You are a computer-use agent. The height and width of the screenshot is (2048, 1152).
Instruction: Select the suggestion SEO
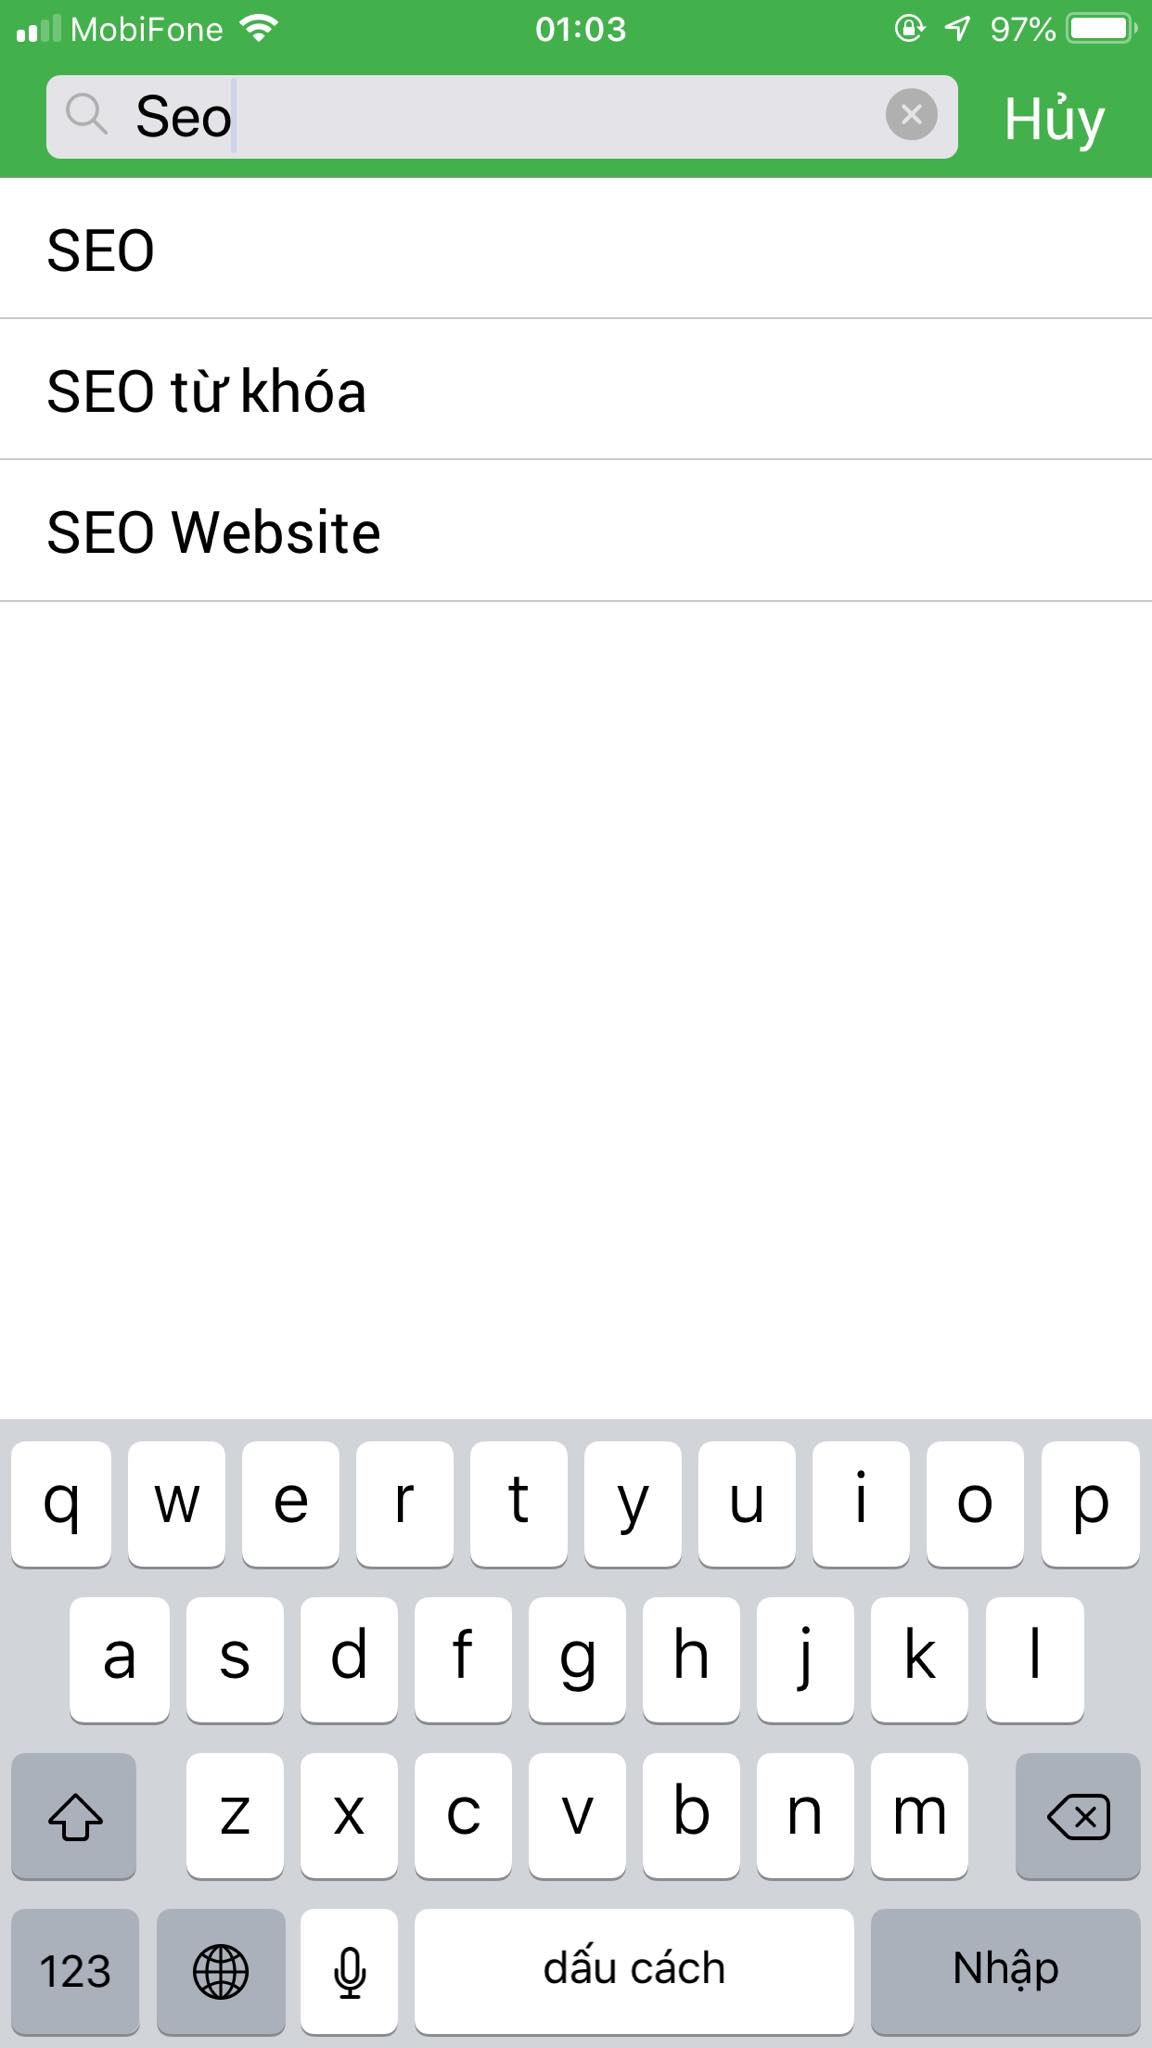[99, 249]
